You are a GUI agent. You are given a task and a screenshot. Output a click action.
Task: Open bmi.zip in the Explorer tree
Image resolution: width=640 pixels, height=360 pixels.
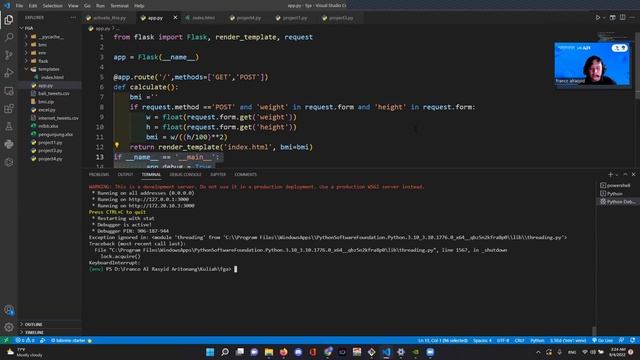46,102
